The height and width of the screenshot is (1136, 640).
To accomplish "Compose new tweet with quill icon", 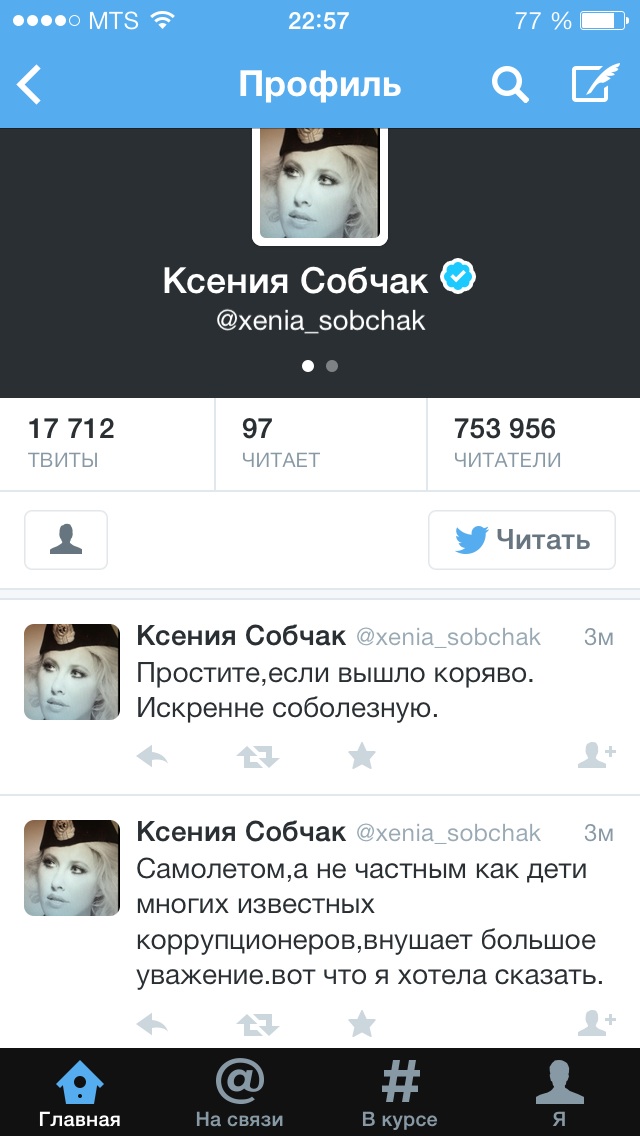I will (x=596, y=83).
